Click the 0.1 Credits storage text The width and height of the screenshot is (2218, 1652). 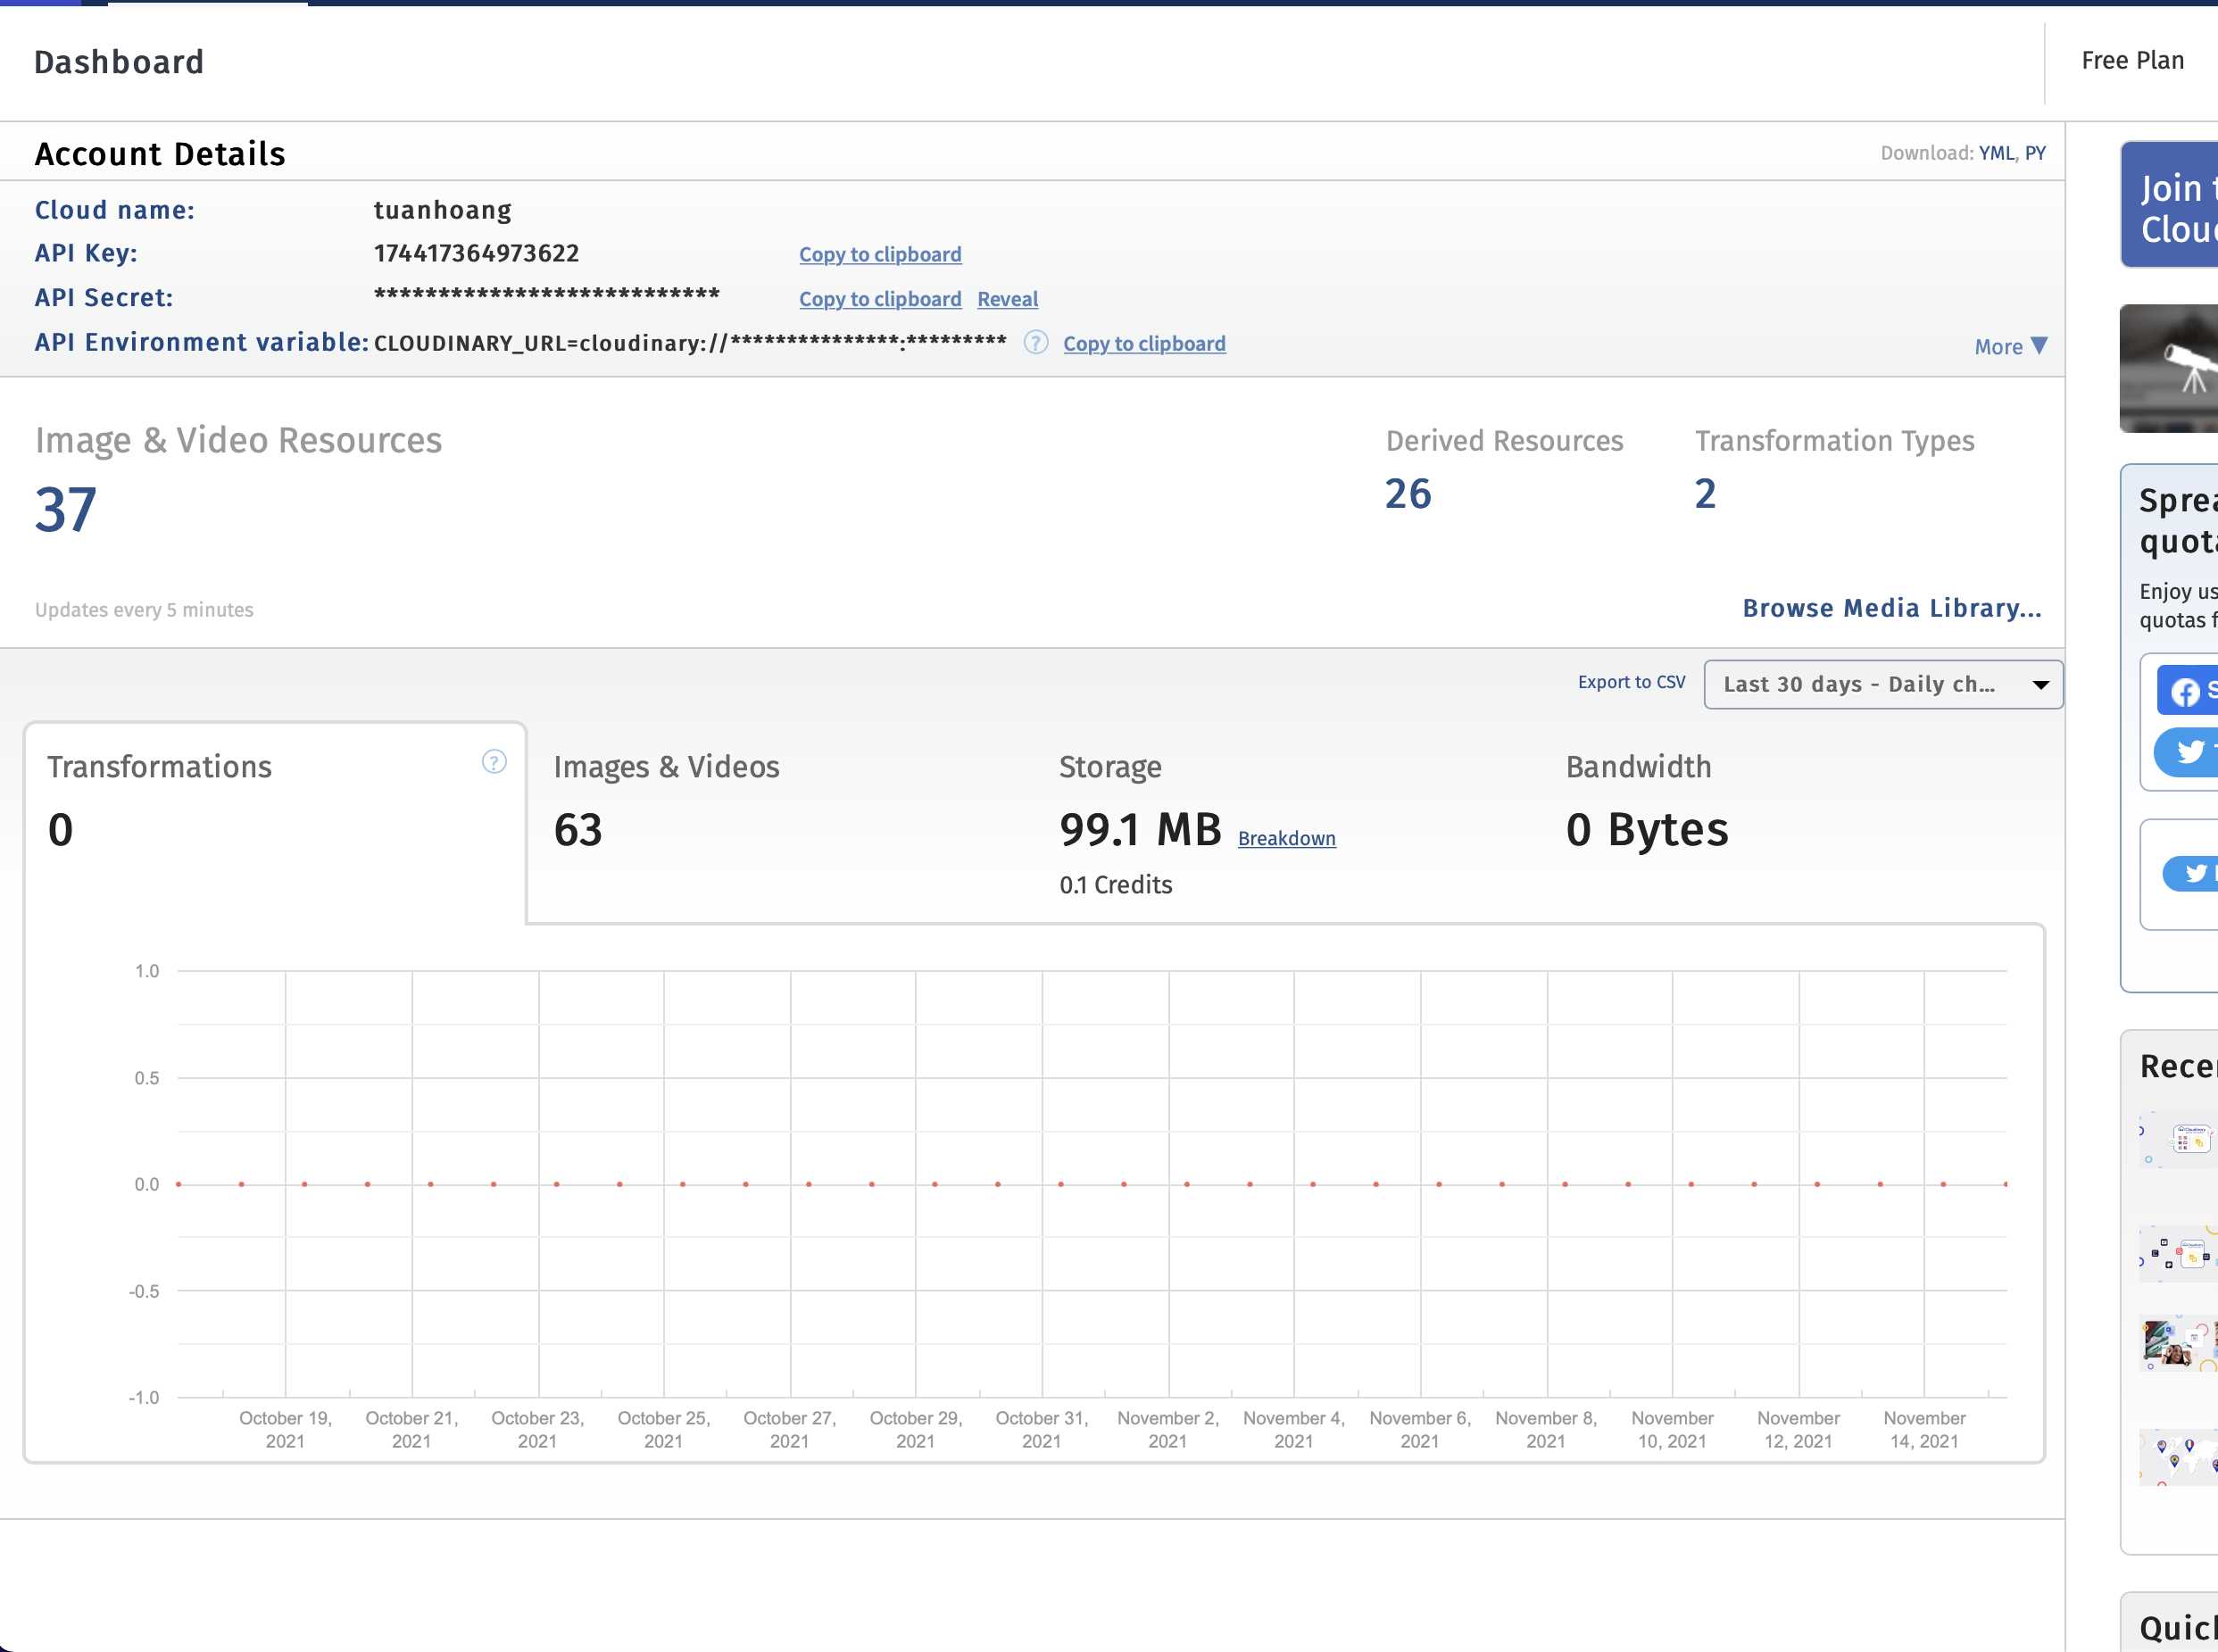[1116, 885]
